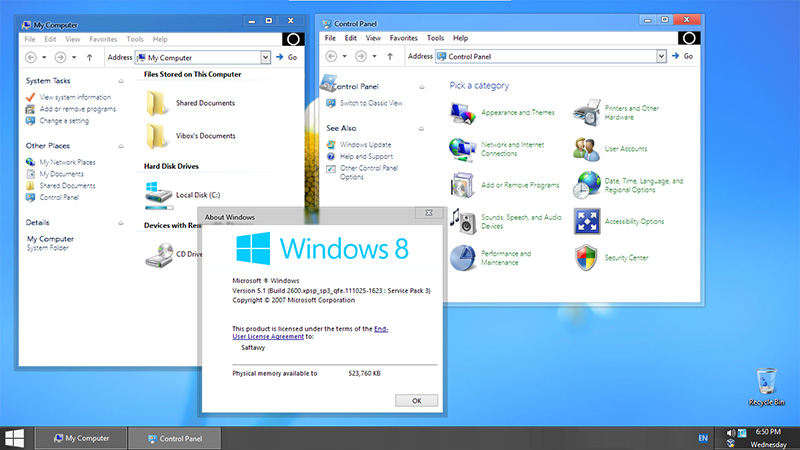Viewport: 800px width, 450px height.
Task: Click Change a setting link
Action: pyautogui.click(x=64, y=121)
